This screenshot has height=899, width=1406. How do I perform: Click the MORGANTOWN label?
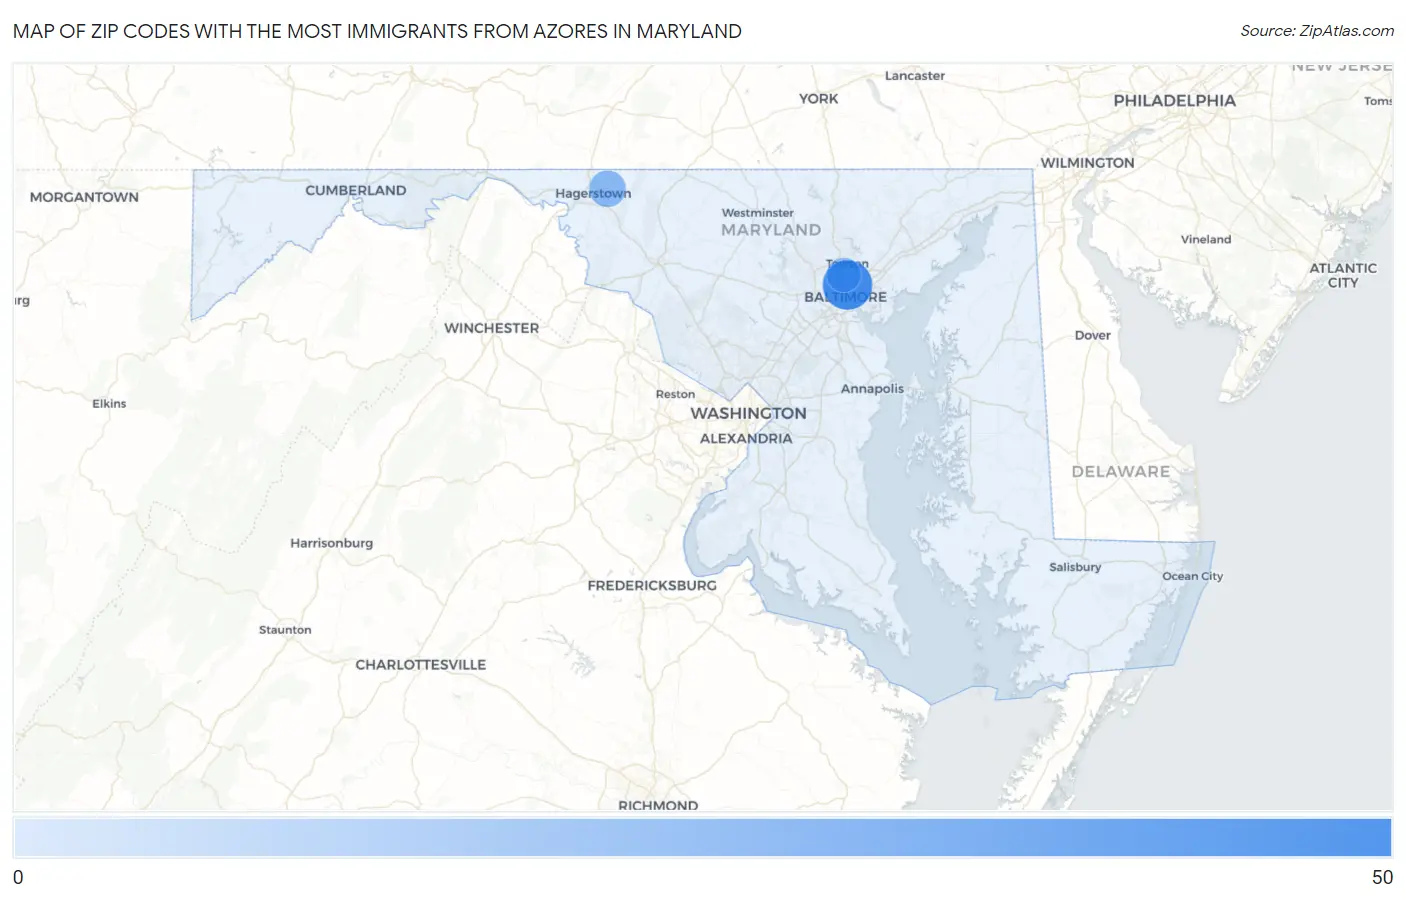(x=84, y=197)
